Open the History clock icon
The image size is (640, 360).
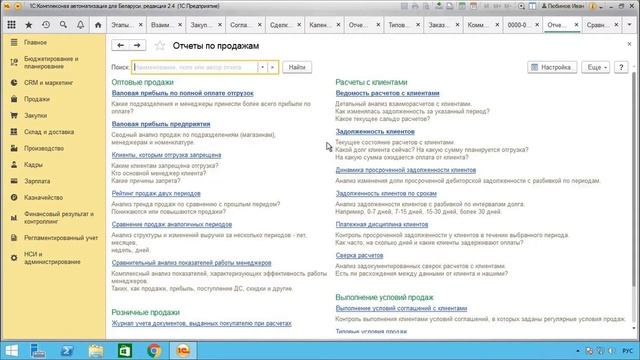46,25
